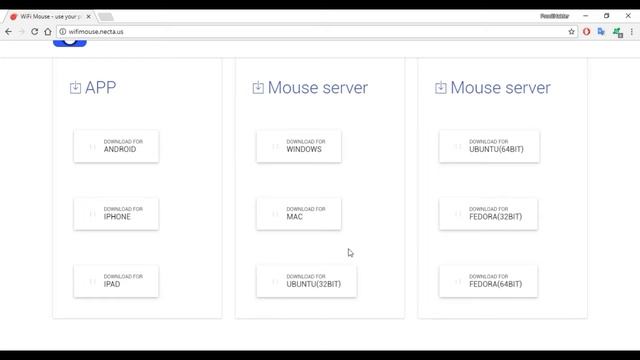Download the app for iPhone
640x360 pixels.
point(116,214)
